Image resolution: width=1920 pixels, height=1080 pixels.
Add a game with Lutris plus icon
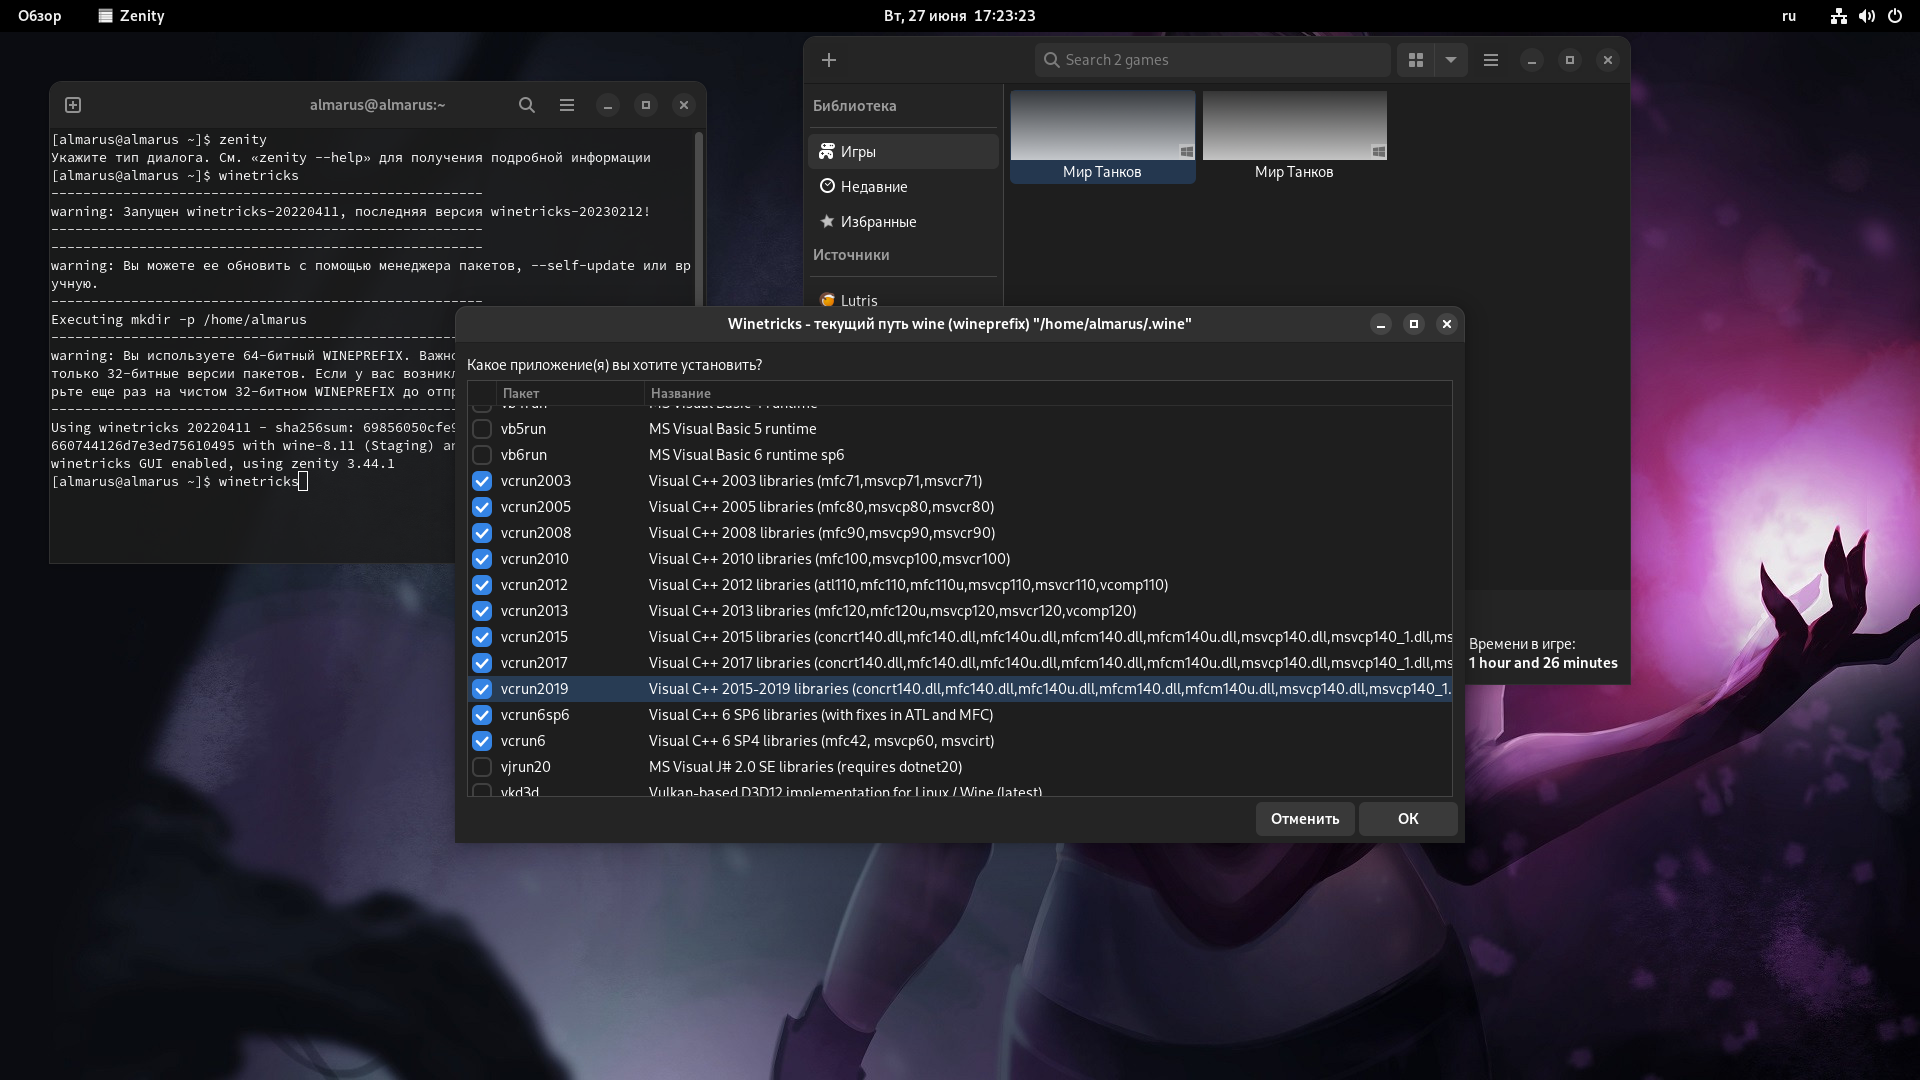tap(829, 60)
